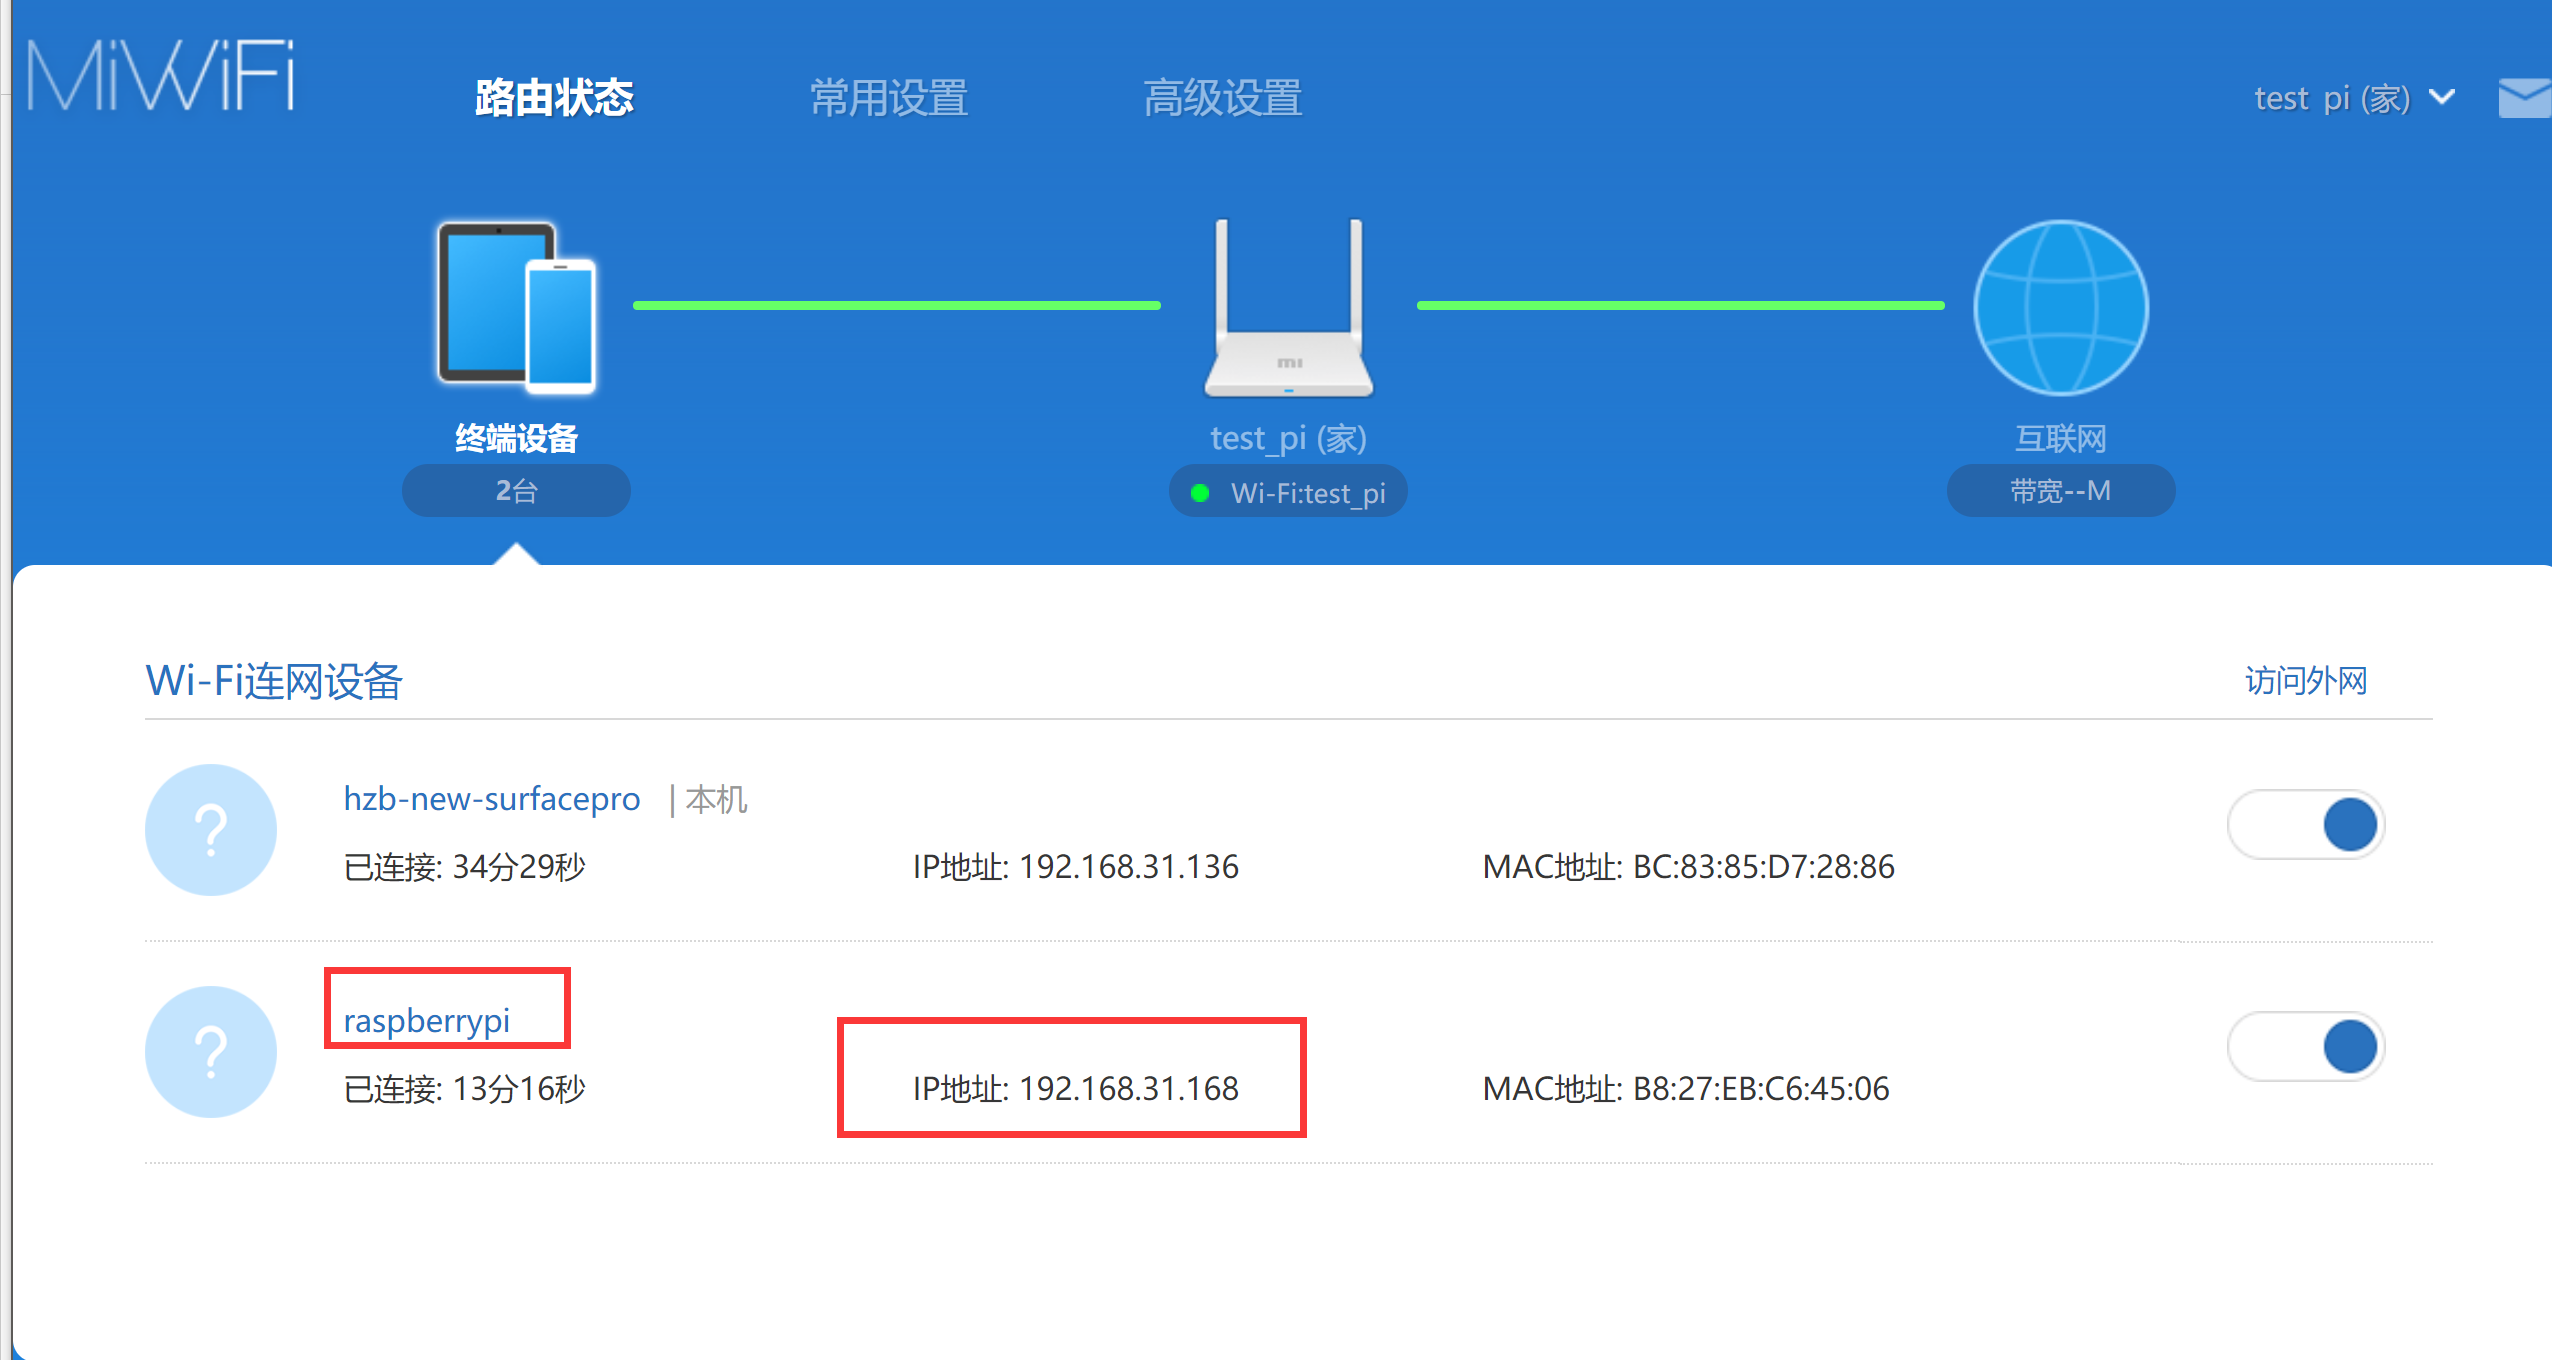Click the MiWiFi logo
This screenshot has width=2552, height=1360.
161,76
